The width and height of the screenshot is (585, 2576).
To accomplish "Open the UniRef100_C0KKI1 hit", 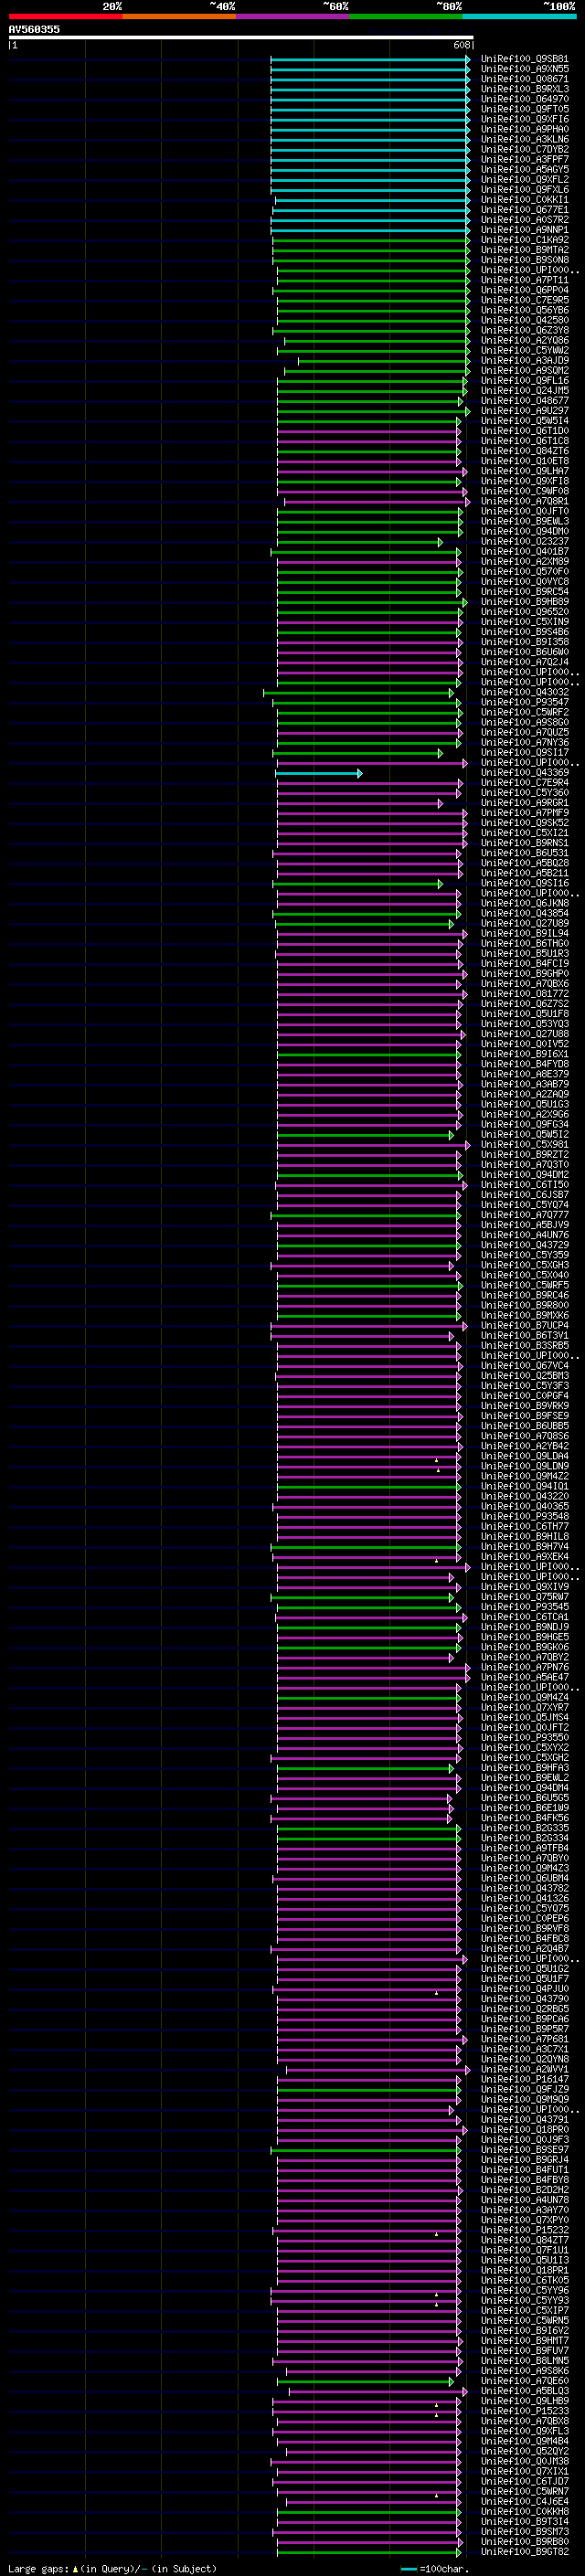I will click(x=524, y=200).
